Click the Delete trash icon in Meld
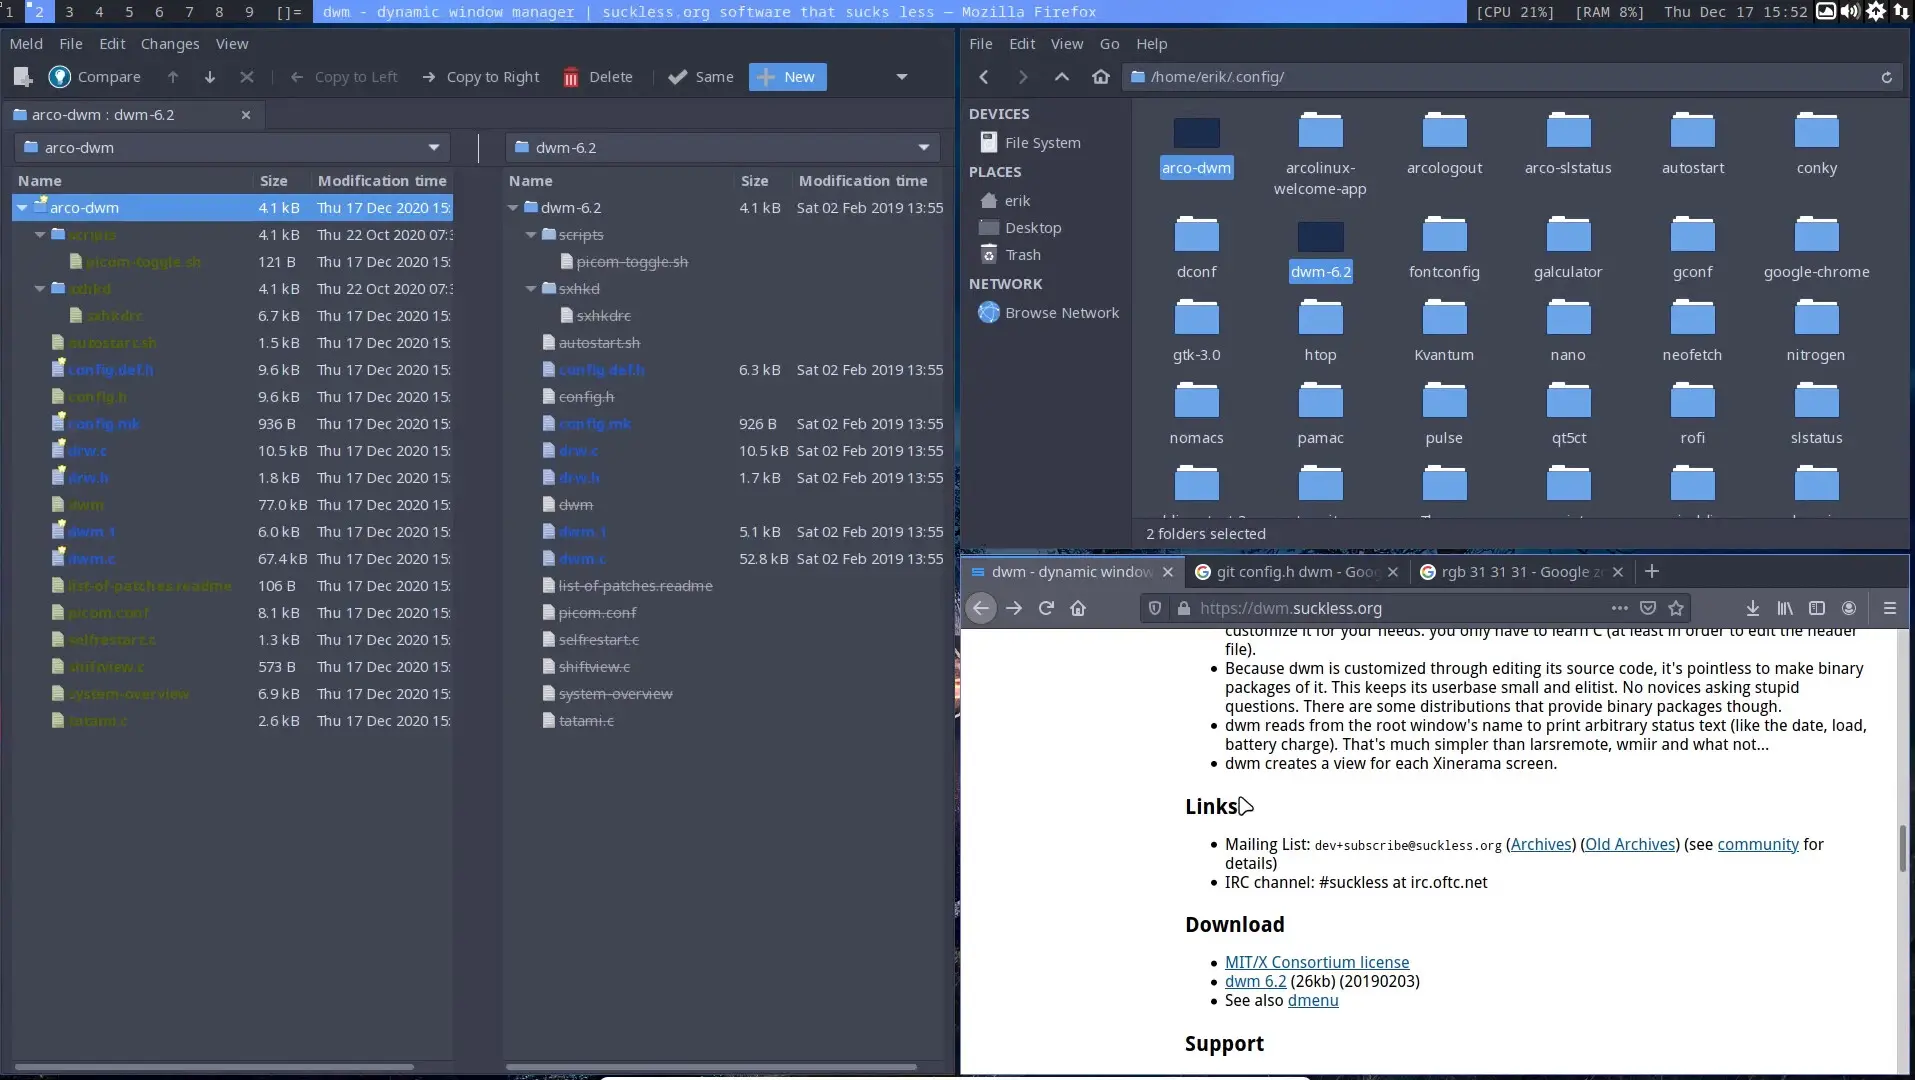Image resolution: width=1915 pixels, height=1080 pixels. click(x=571, y=77)
